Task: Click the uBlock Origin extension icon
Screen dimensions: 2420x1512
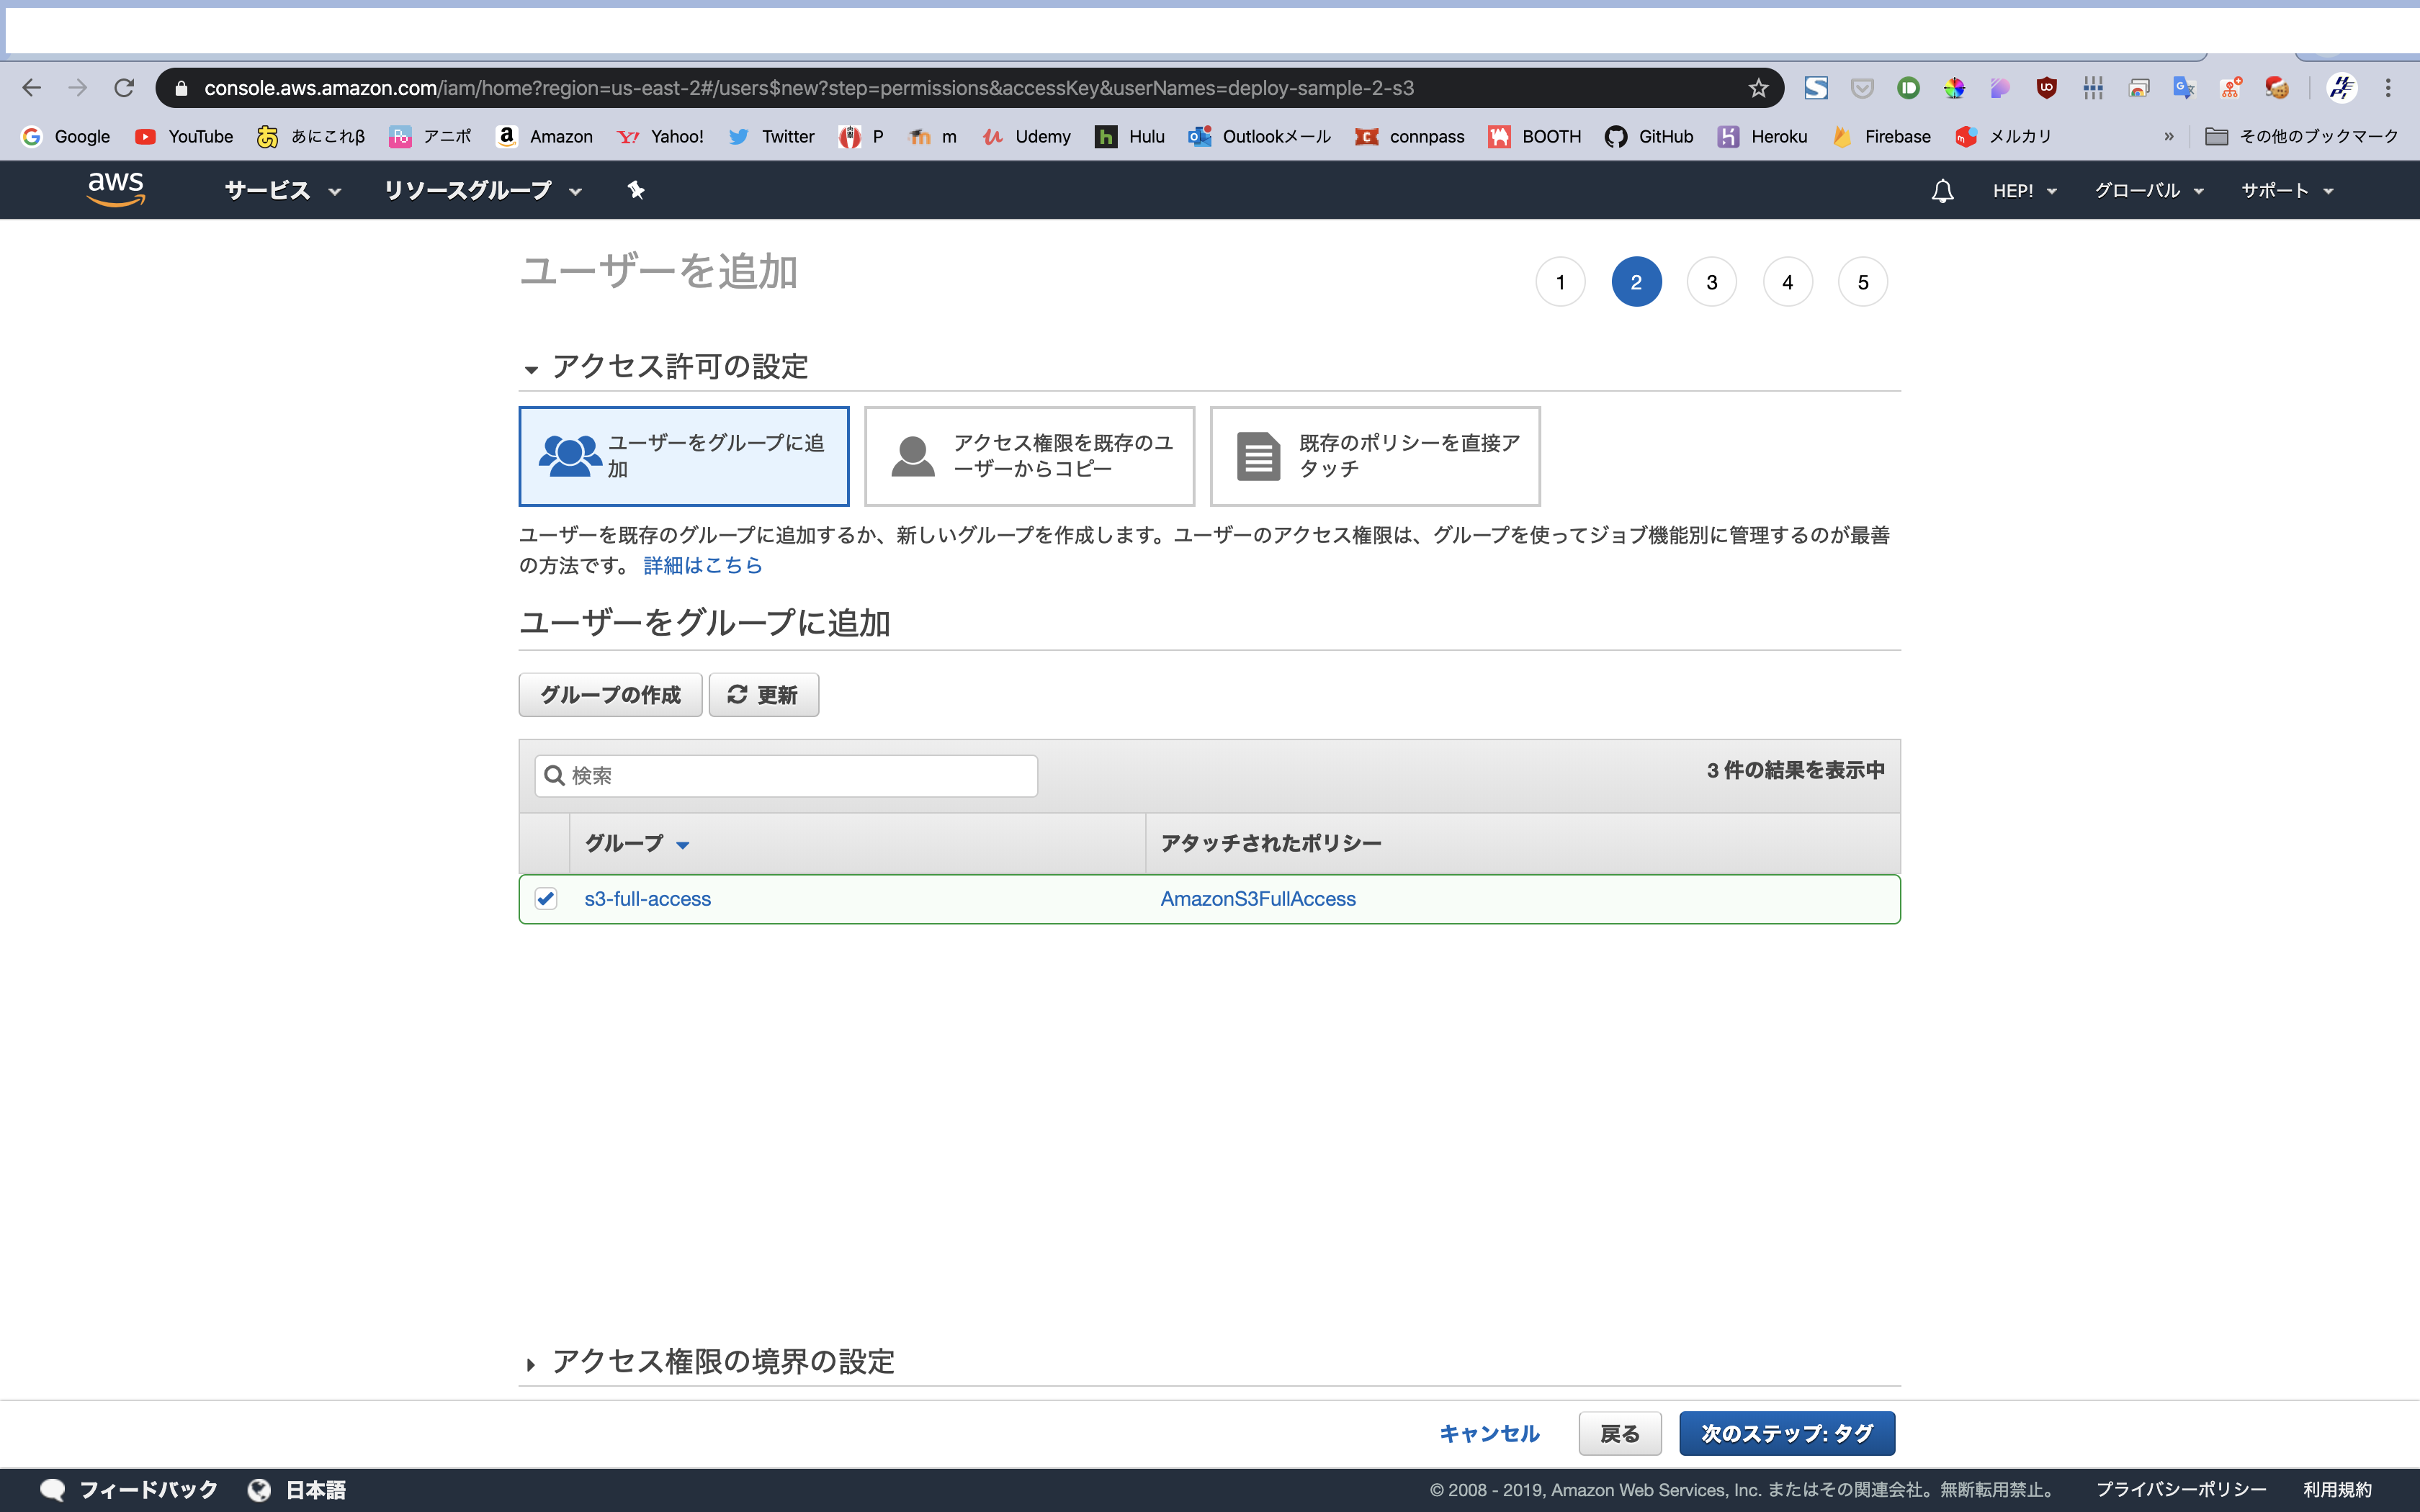Action: pyautogui.click(x=2046, y=88)
